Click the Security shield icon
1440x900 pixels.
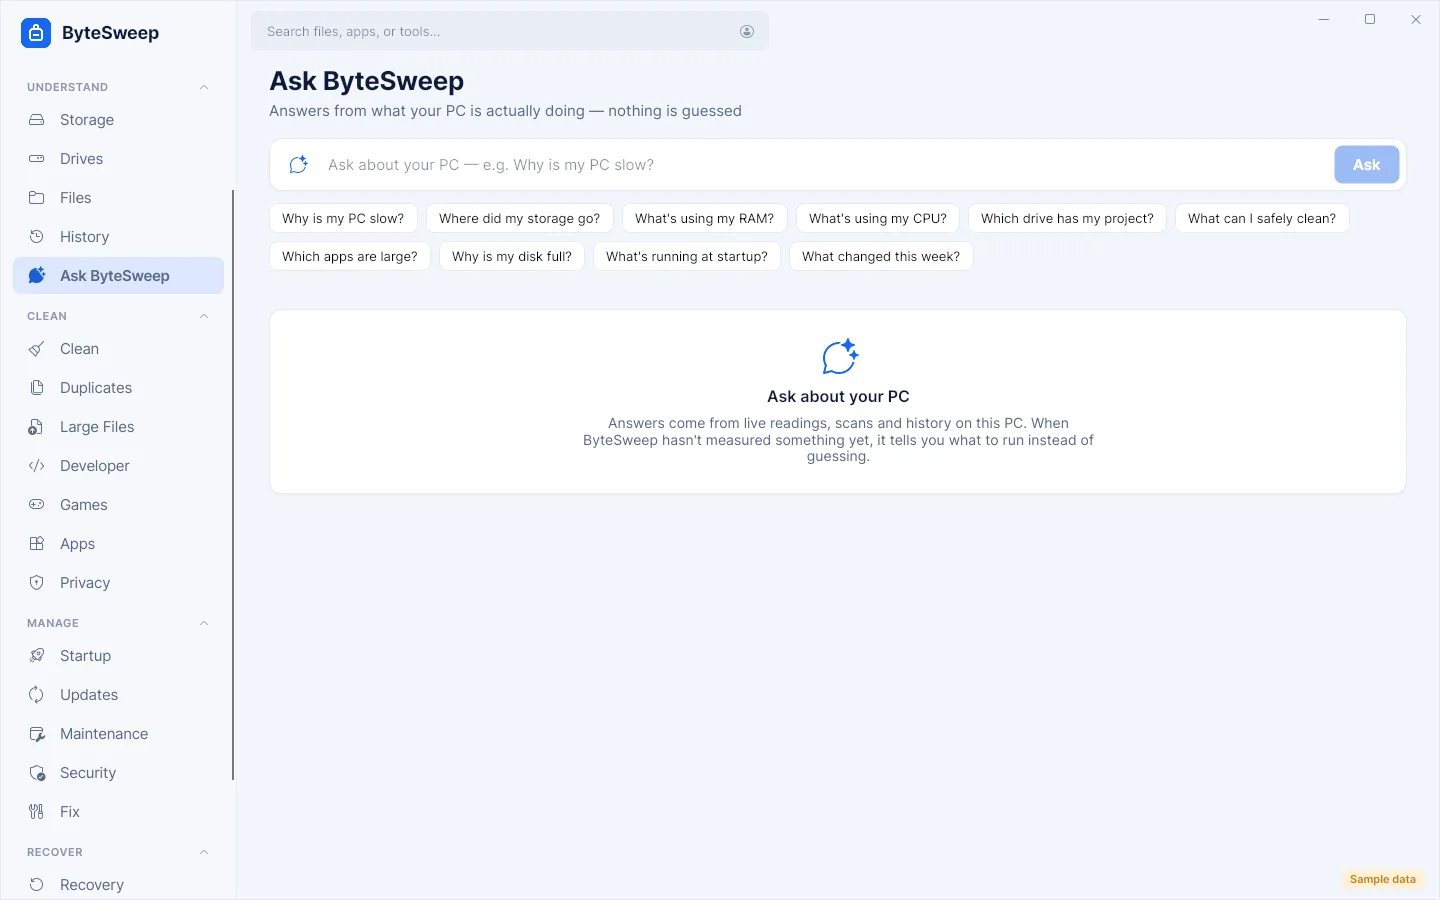37,773
